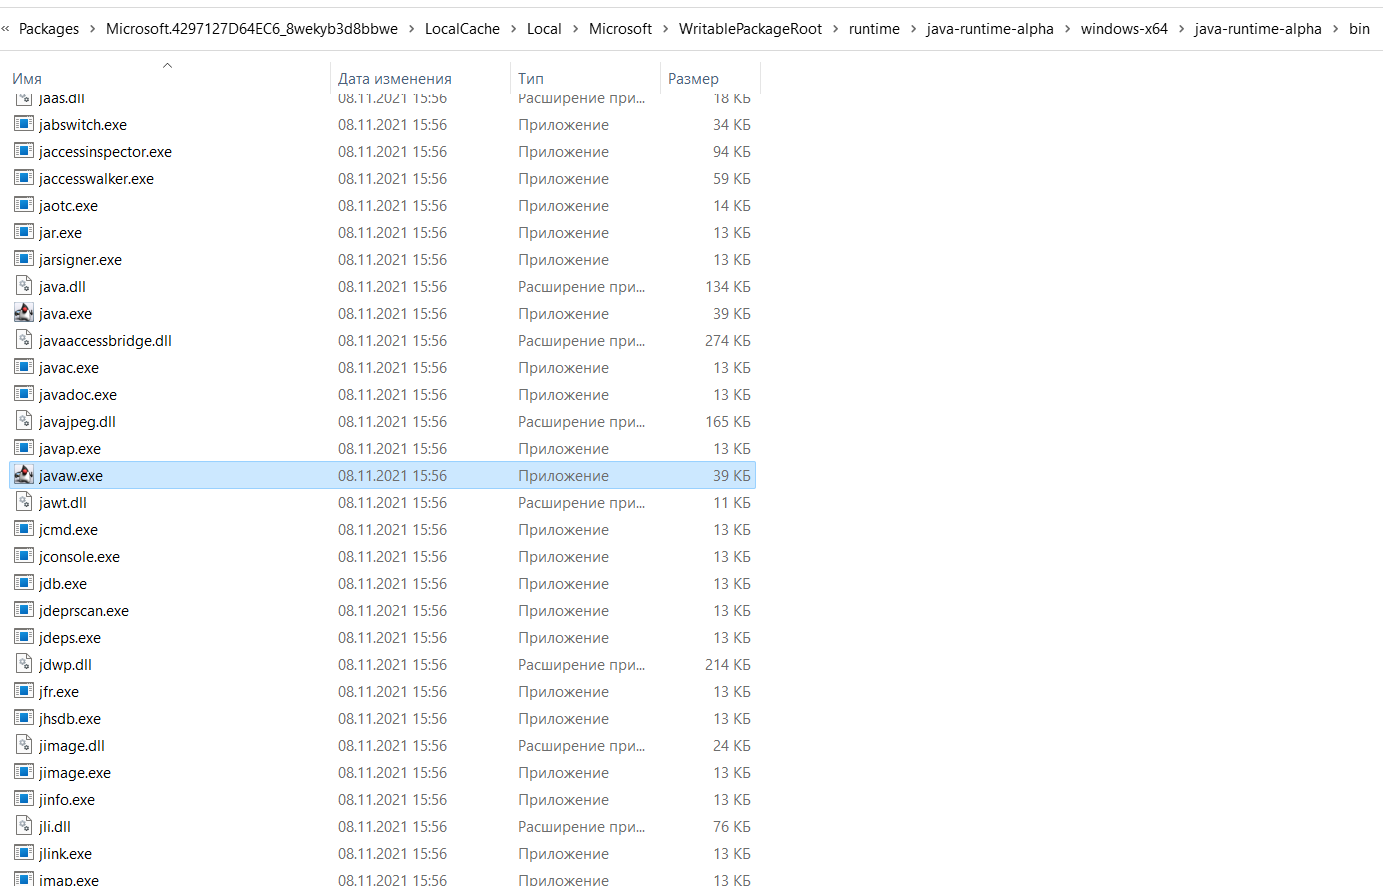Click the 76 КБ size of jli.dll
Image resolution: width=1383 pixels, height=886 pixels.
[732, 826]
